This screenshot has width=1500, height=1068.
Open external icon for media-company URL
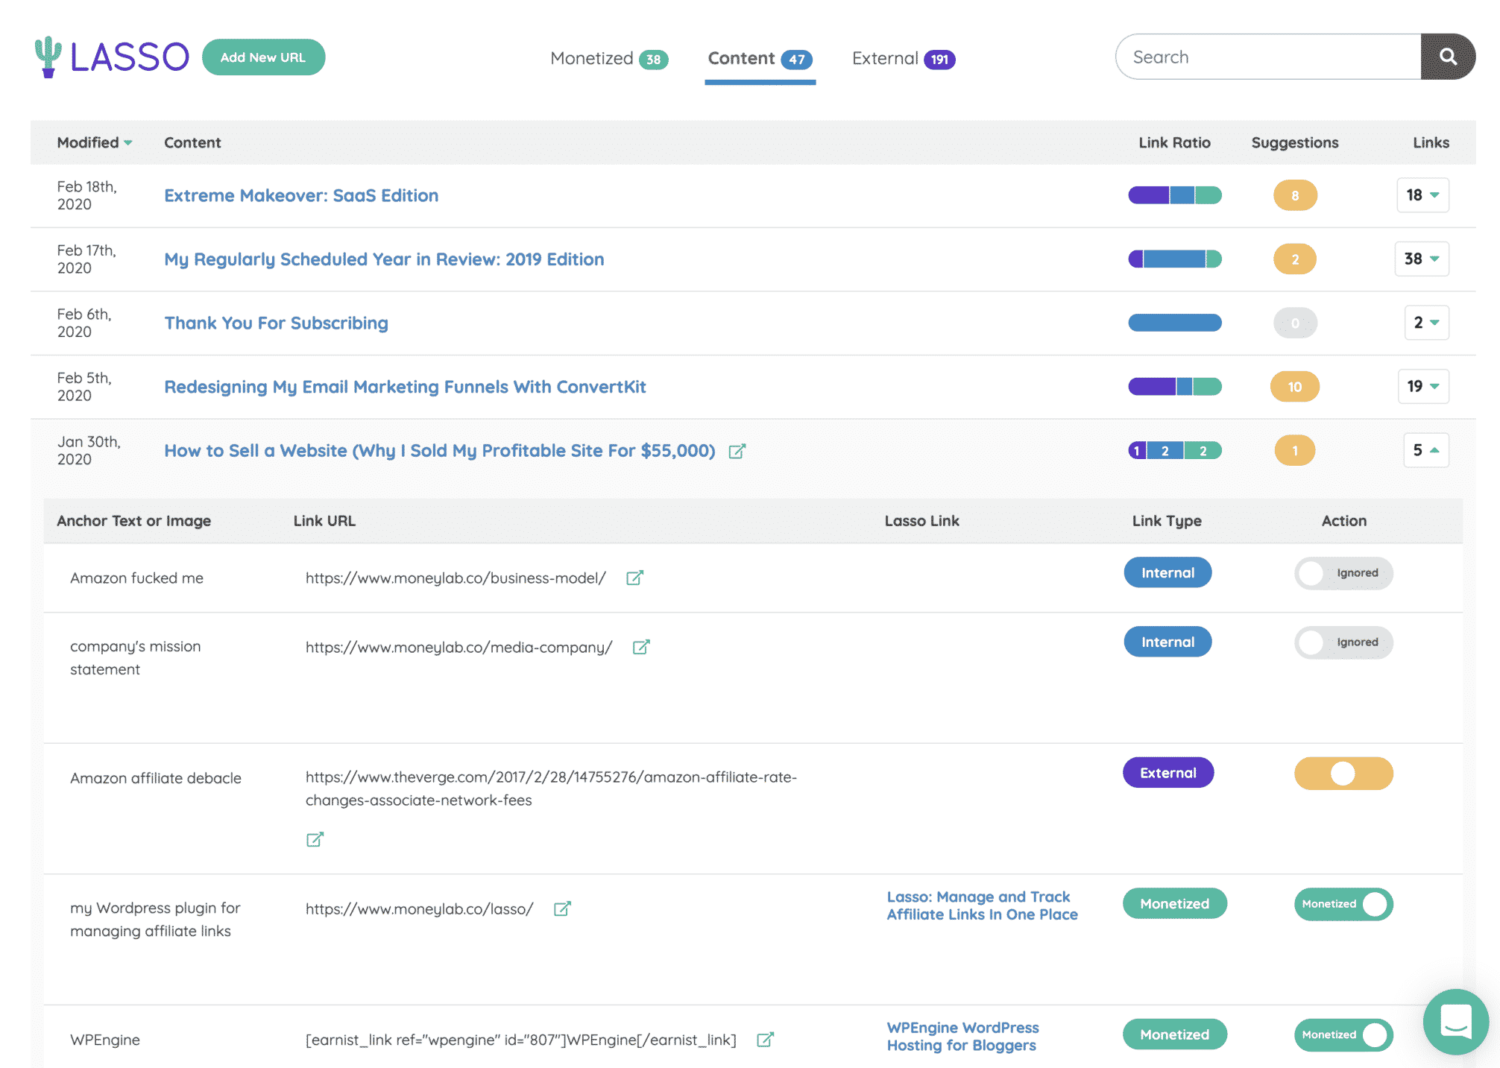641,647
